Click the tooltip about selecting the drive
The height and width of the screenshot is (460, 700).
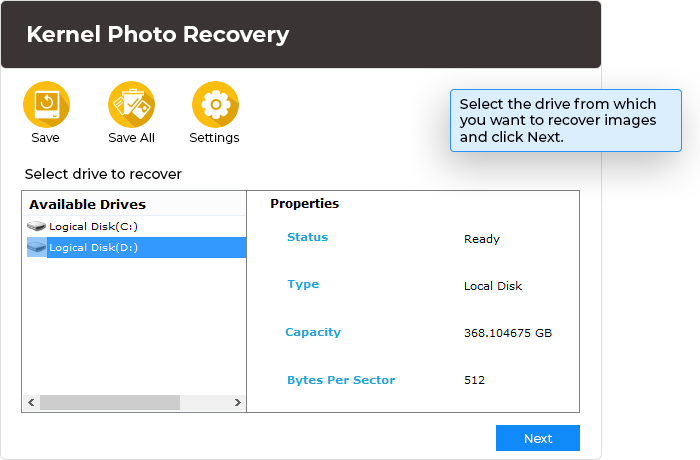pyautogui.click(x=566, y=121)
